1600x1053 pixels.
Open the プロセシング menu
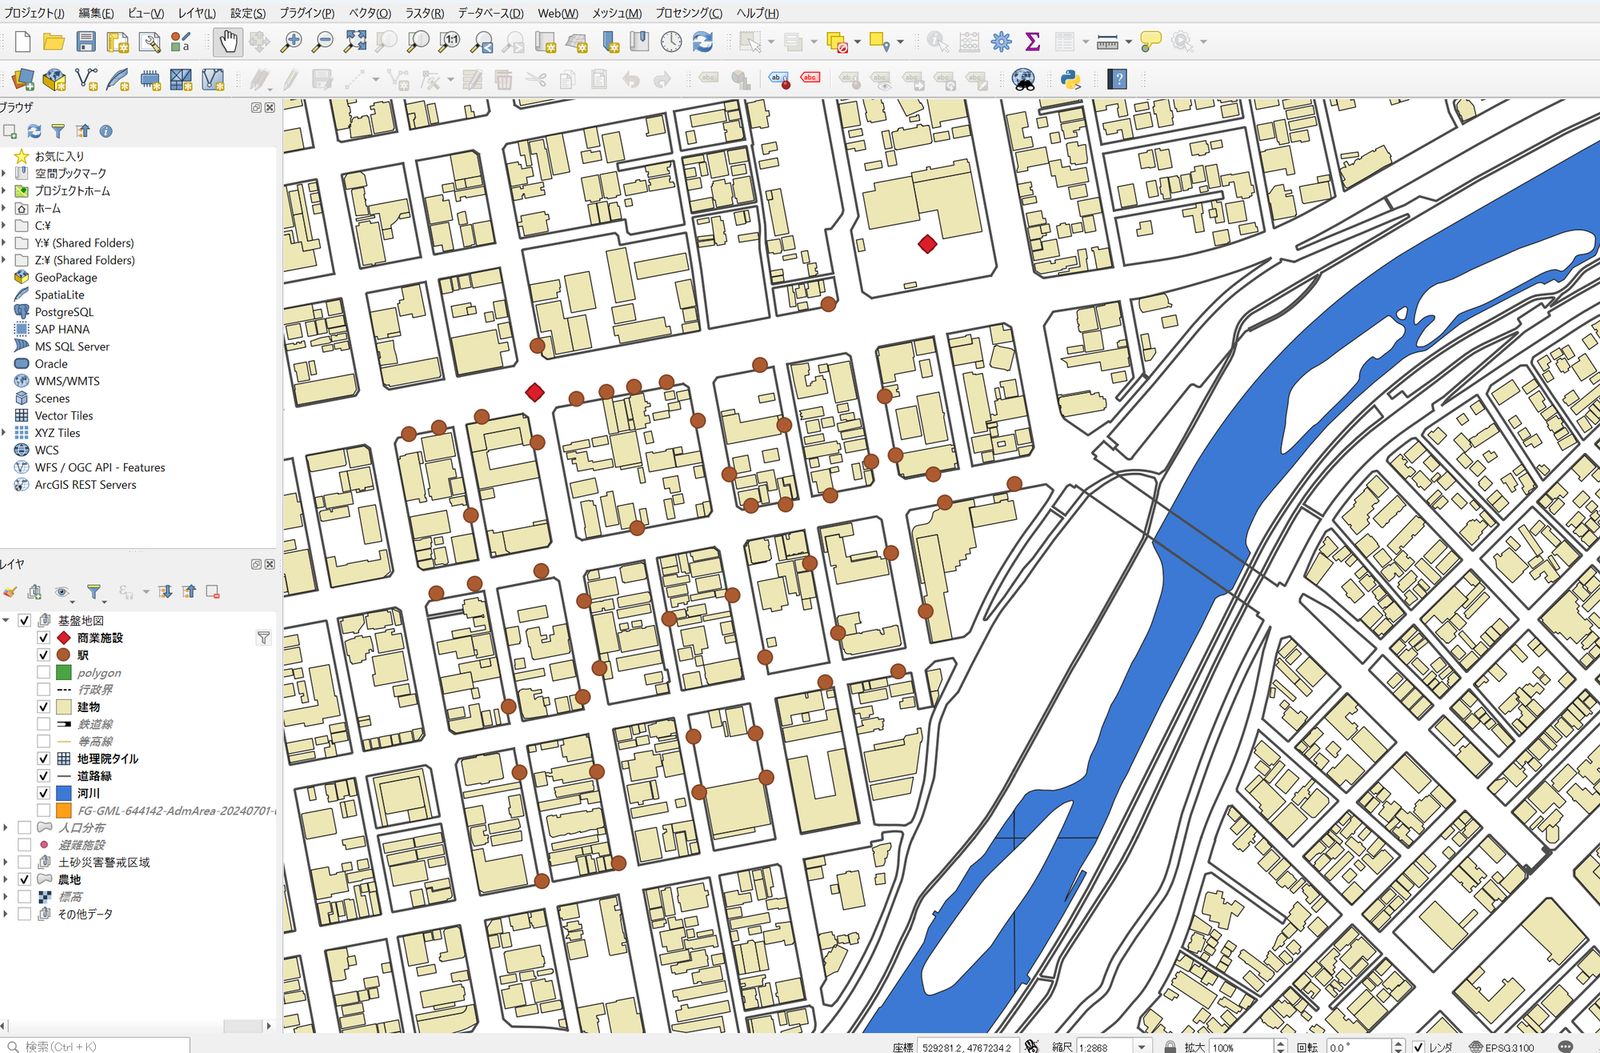click(689, 13)
